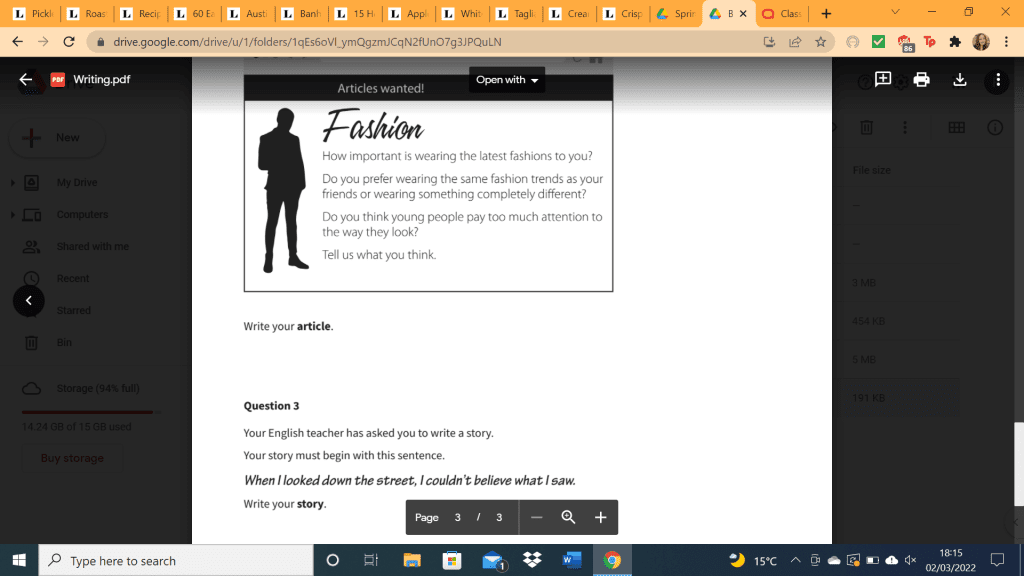Zoom in using the plus button
Screen dimensions: 1024x576
pos(601,517)
